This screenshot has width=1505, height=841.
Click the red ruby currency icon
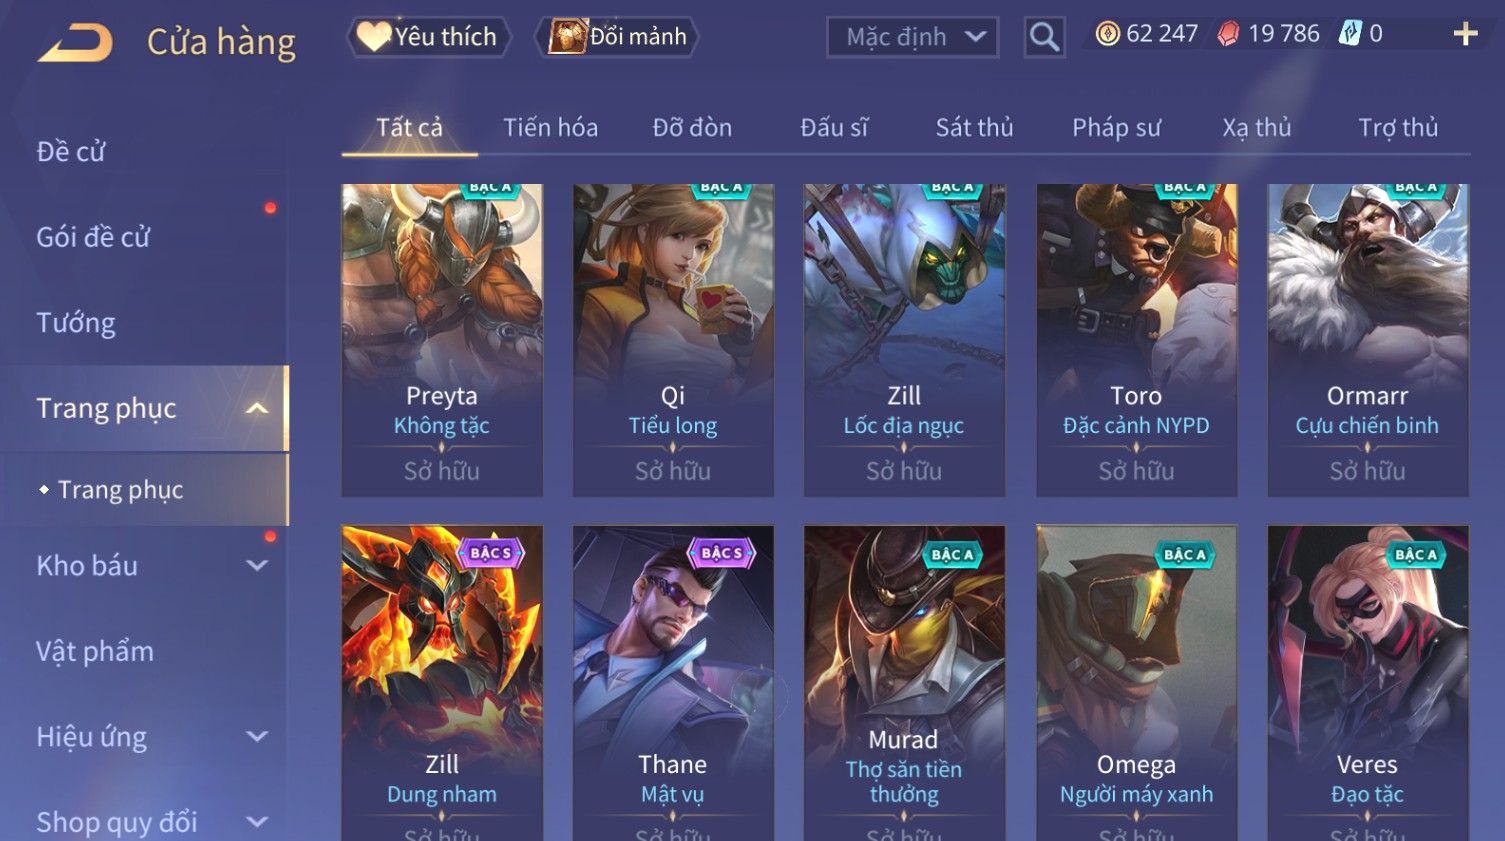coord(1229,34)
